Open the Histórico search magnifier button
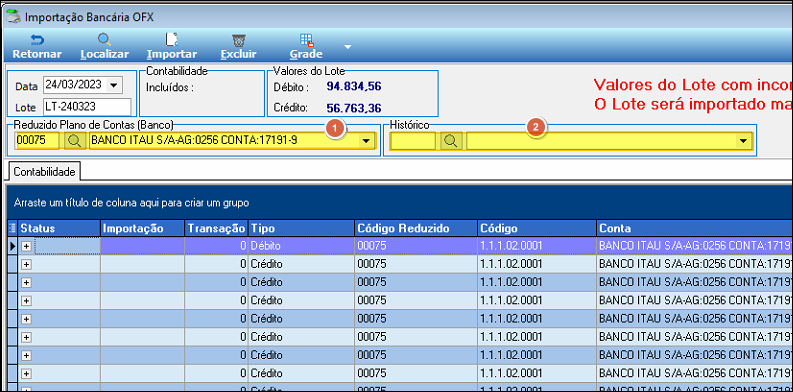Screen dimensions: 793x392 pyautogui.click(x=452, y=141)
